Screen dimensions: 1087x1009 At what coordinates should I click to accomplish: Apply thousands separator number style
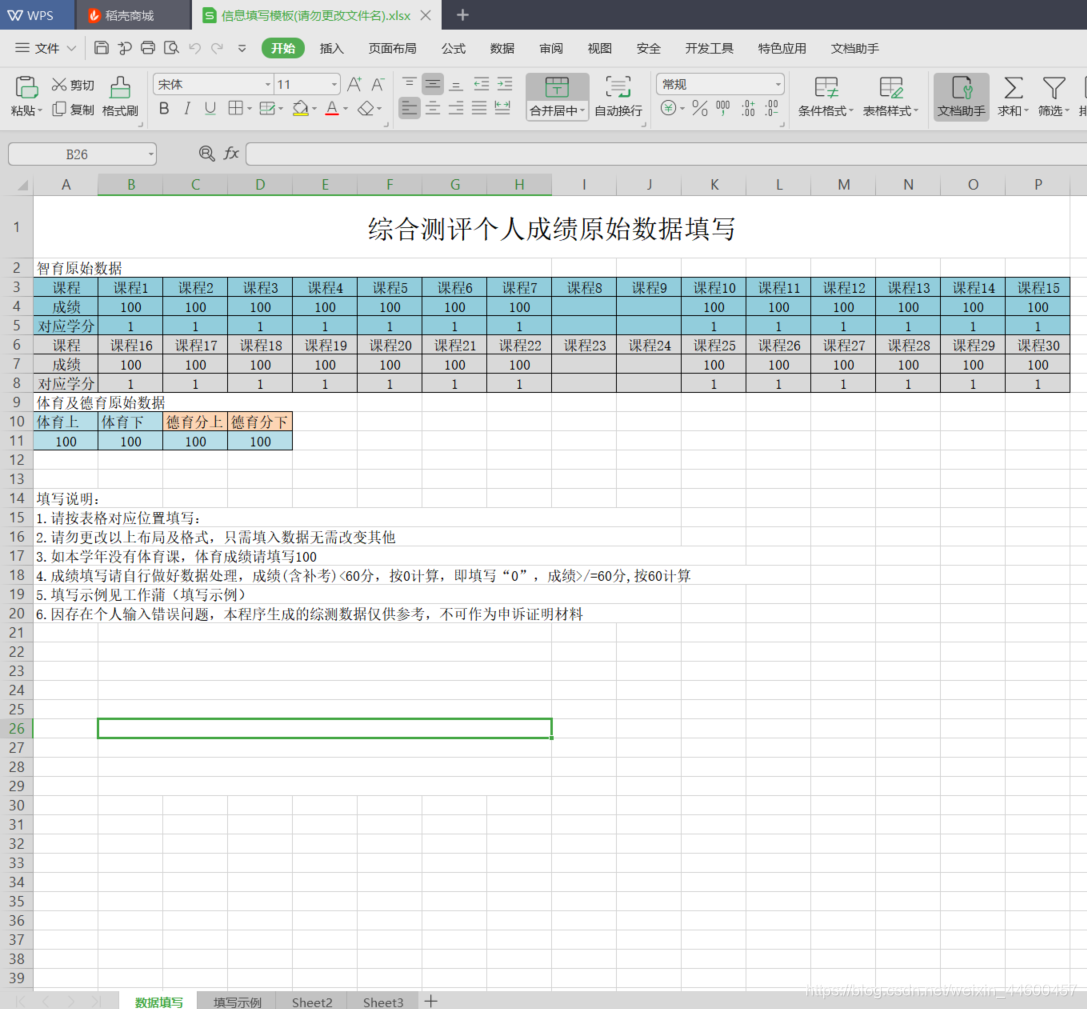coord(723,108)
